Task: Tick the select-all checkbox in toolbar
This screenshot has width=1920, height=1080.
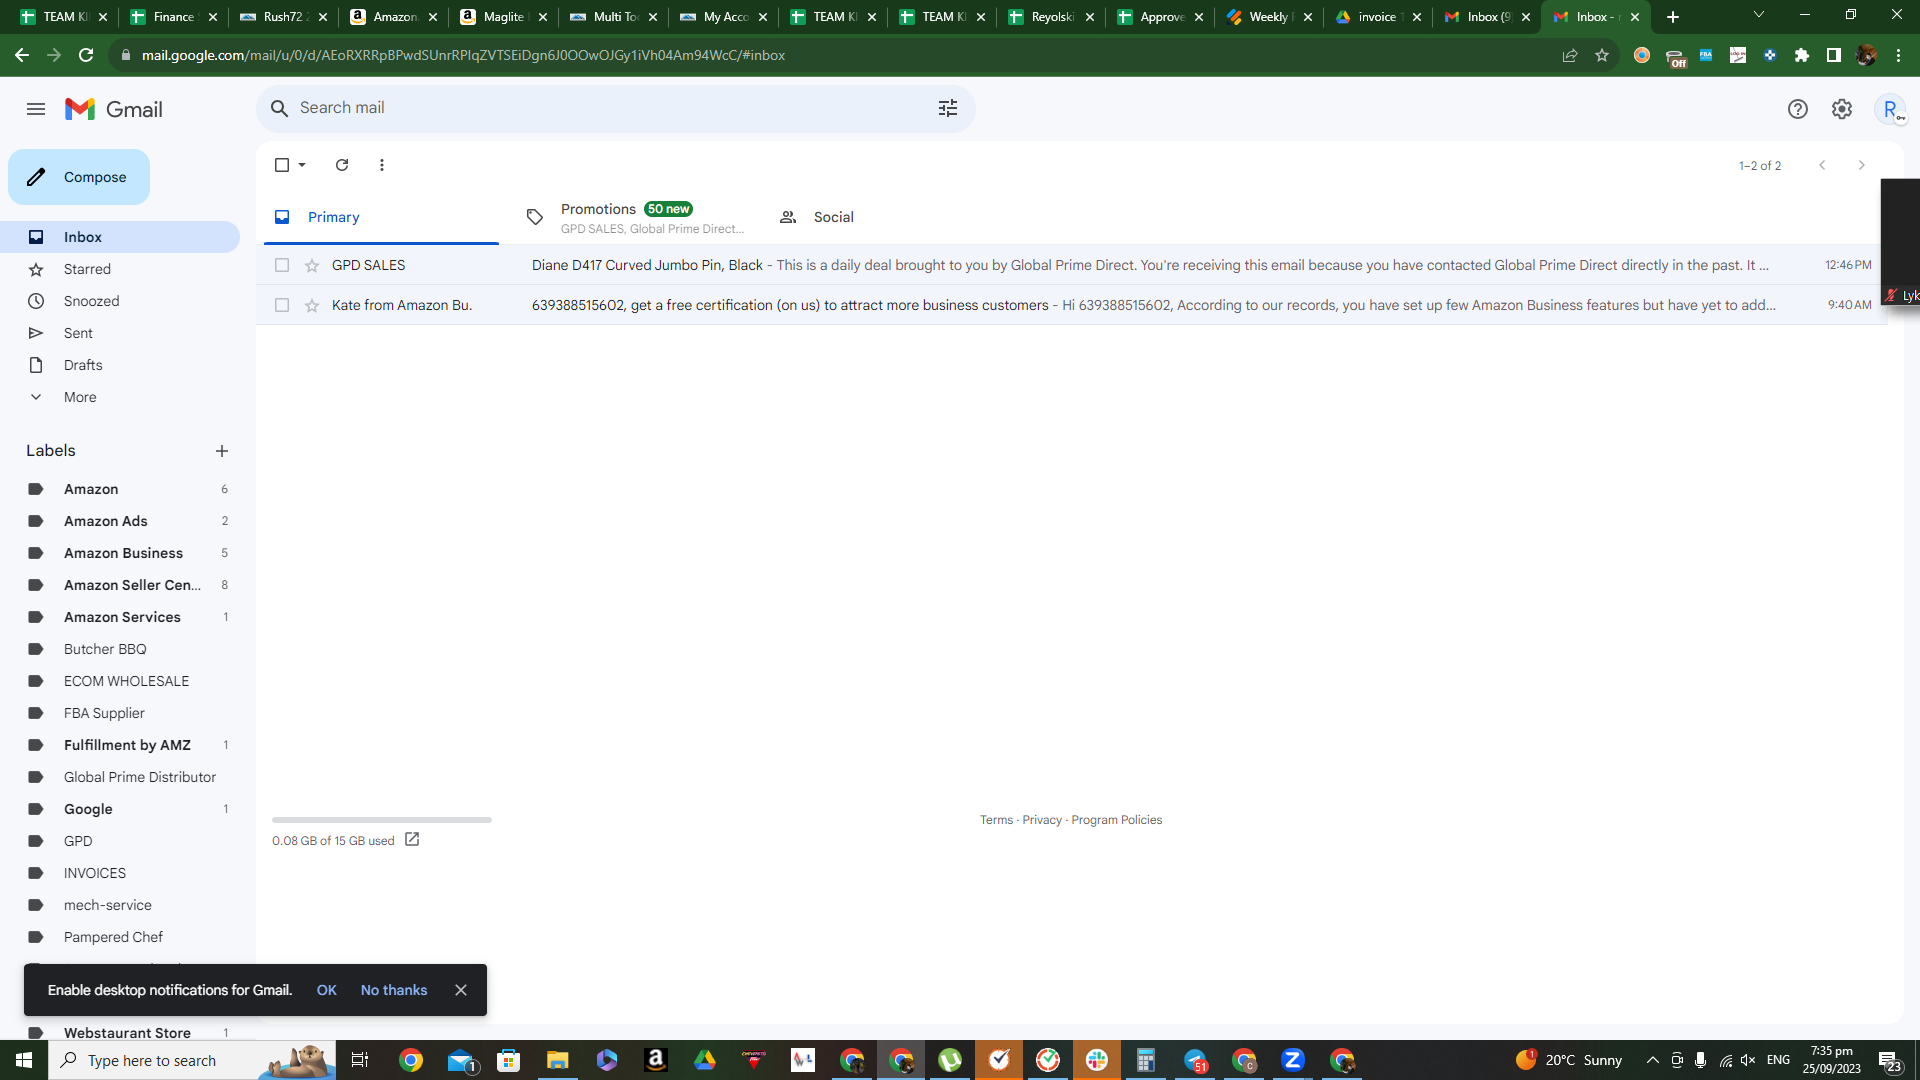Action: [282, 165]
